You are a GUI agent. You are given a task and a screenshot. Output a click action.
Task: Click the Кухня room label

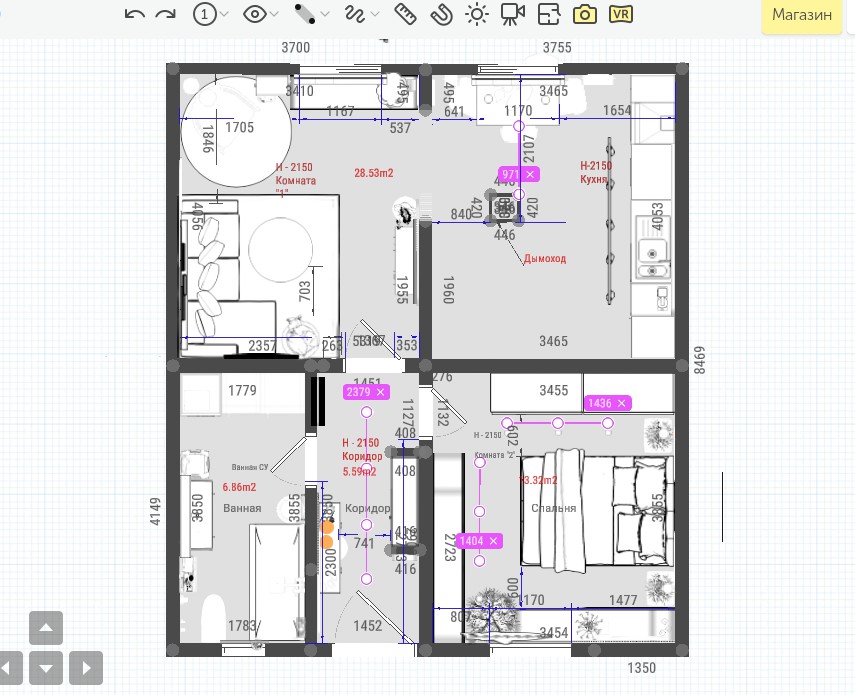tap(593, 179)
